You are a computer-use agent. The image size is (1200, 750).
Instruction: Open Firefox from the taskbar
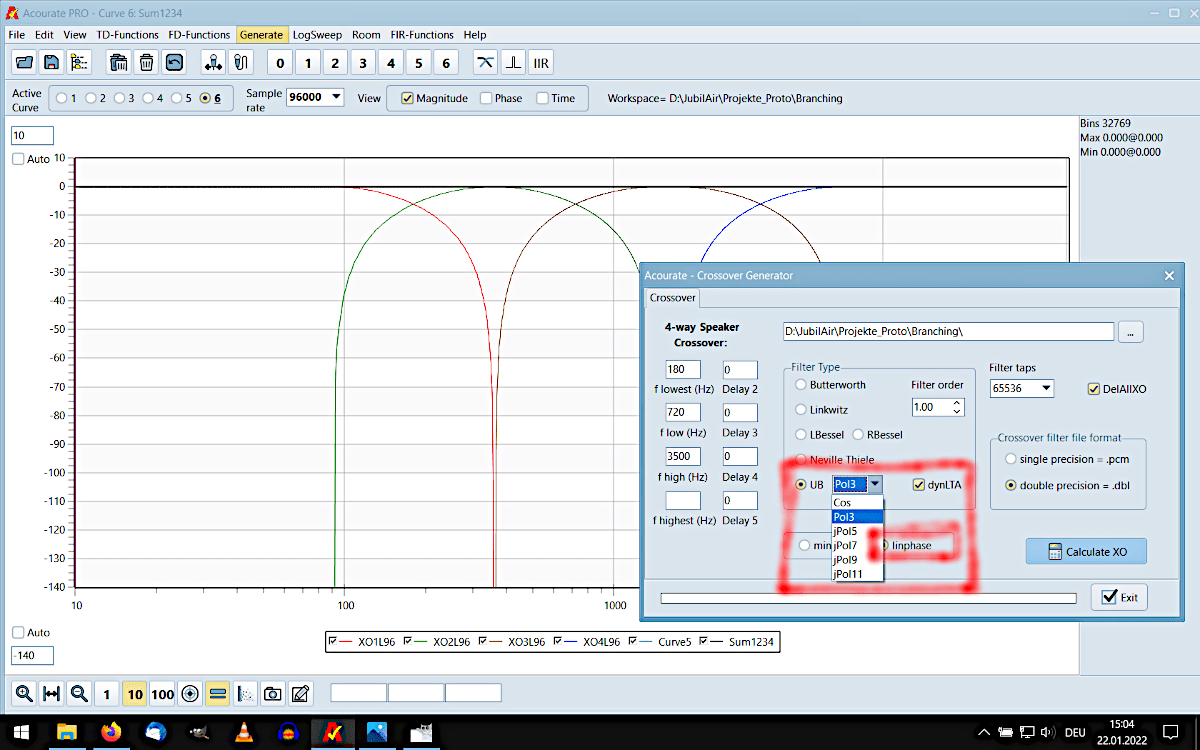(111, 732)
